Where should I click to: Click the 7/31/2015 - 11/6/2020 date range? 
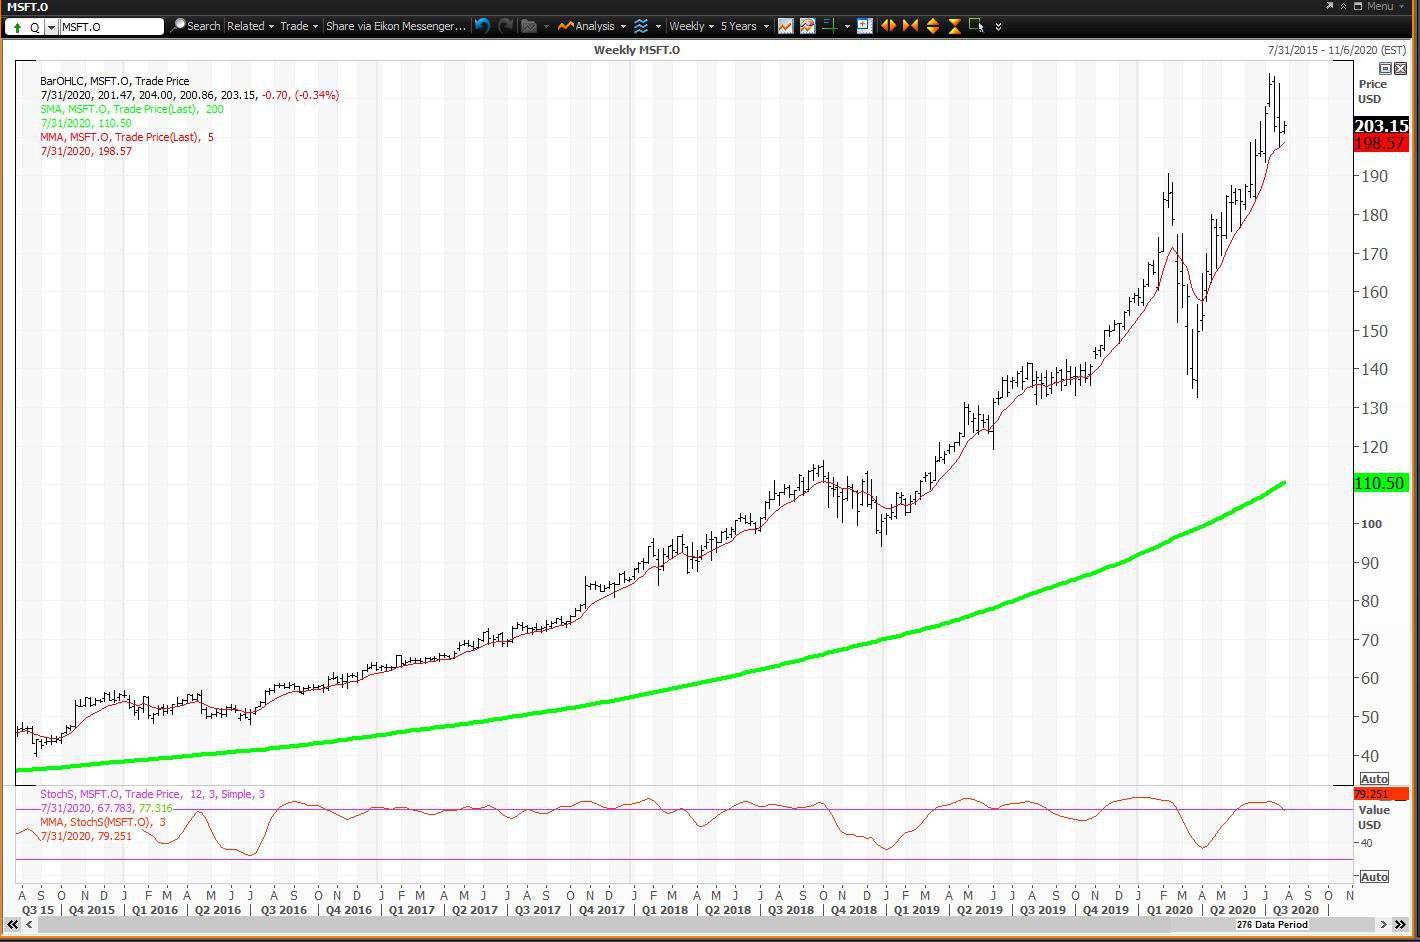click(1336, 49)
